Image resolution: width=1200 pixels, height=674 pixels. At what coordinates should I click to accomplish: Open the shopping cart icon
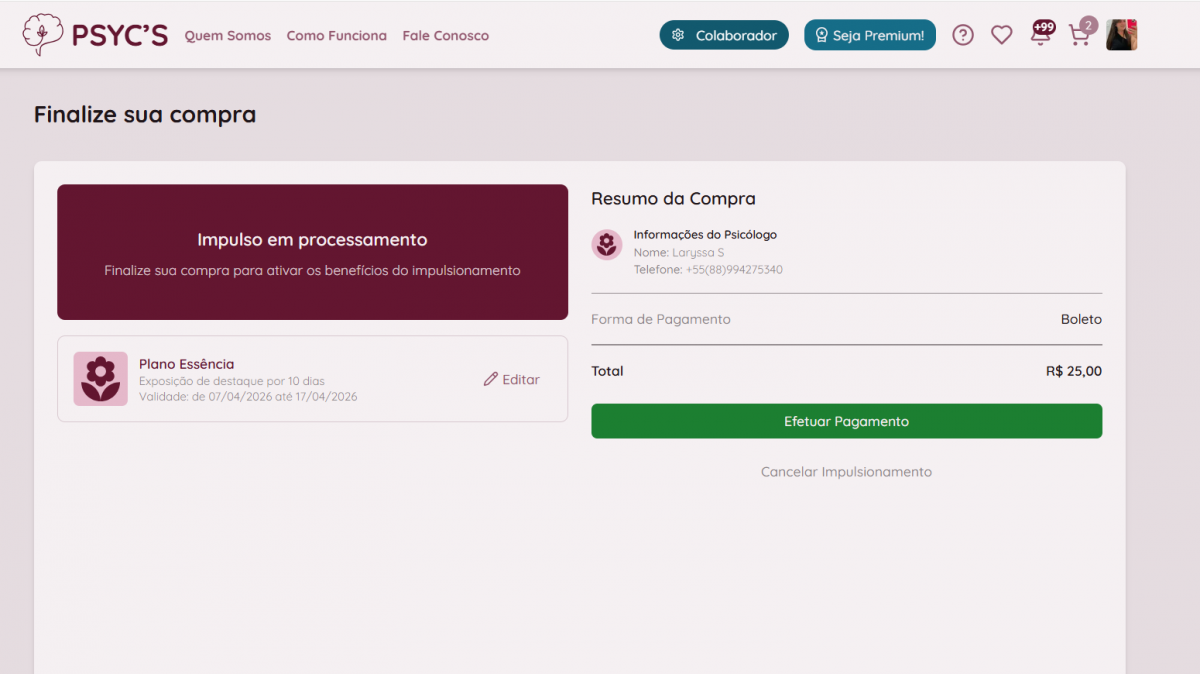pyautogui.click(x=1079, y=36)
